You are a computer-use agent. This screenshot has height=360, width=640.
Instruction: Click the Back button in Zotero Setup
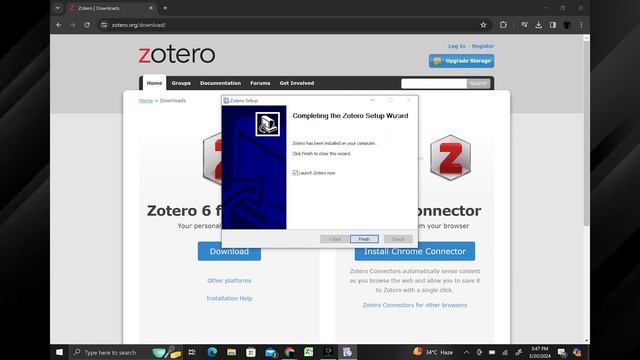point(335,239)
